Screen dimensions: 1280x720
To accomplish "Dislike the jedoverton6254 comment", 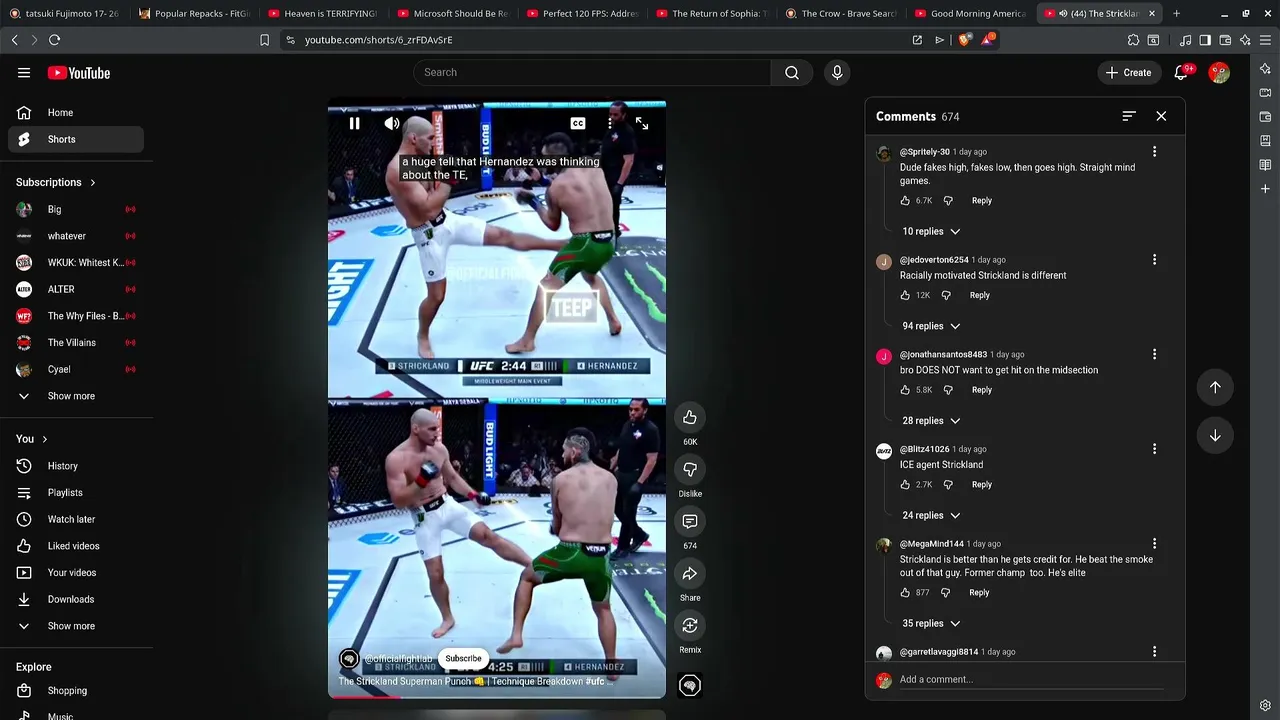I will (x=946, y=296).
